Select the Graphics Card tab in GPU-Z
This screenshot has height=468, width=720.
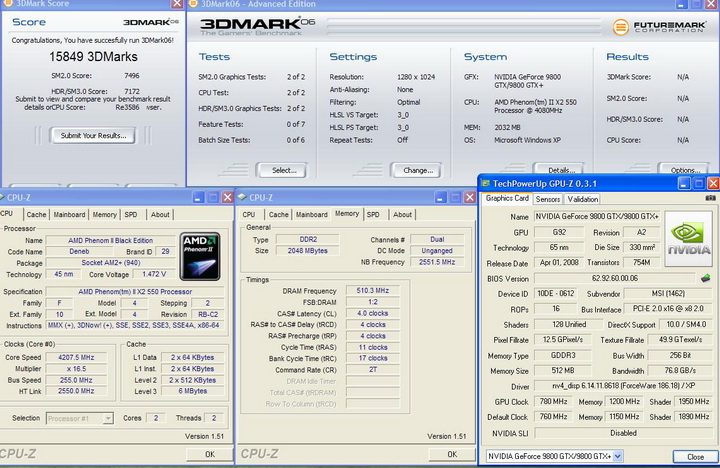(507, 198)
